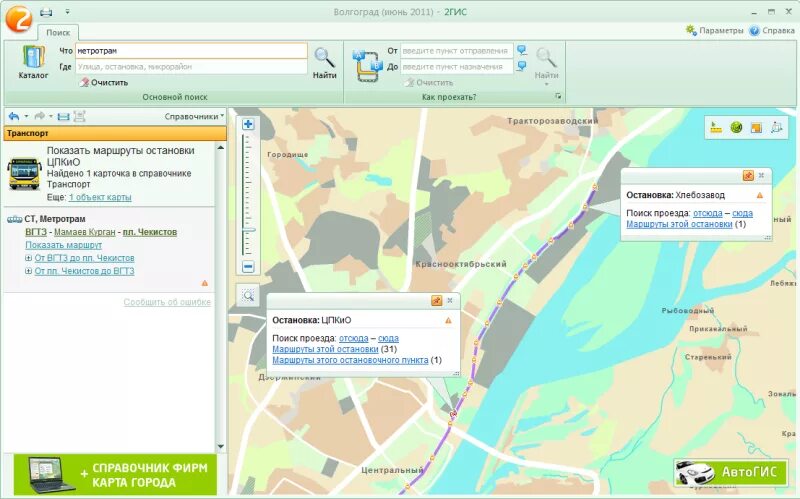Open the пл. Чекистов link
This screenshot has width=800, height=499.
click(150, 232)
